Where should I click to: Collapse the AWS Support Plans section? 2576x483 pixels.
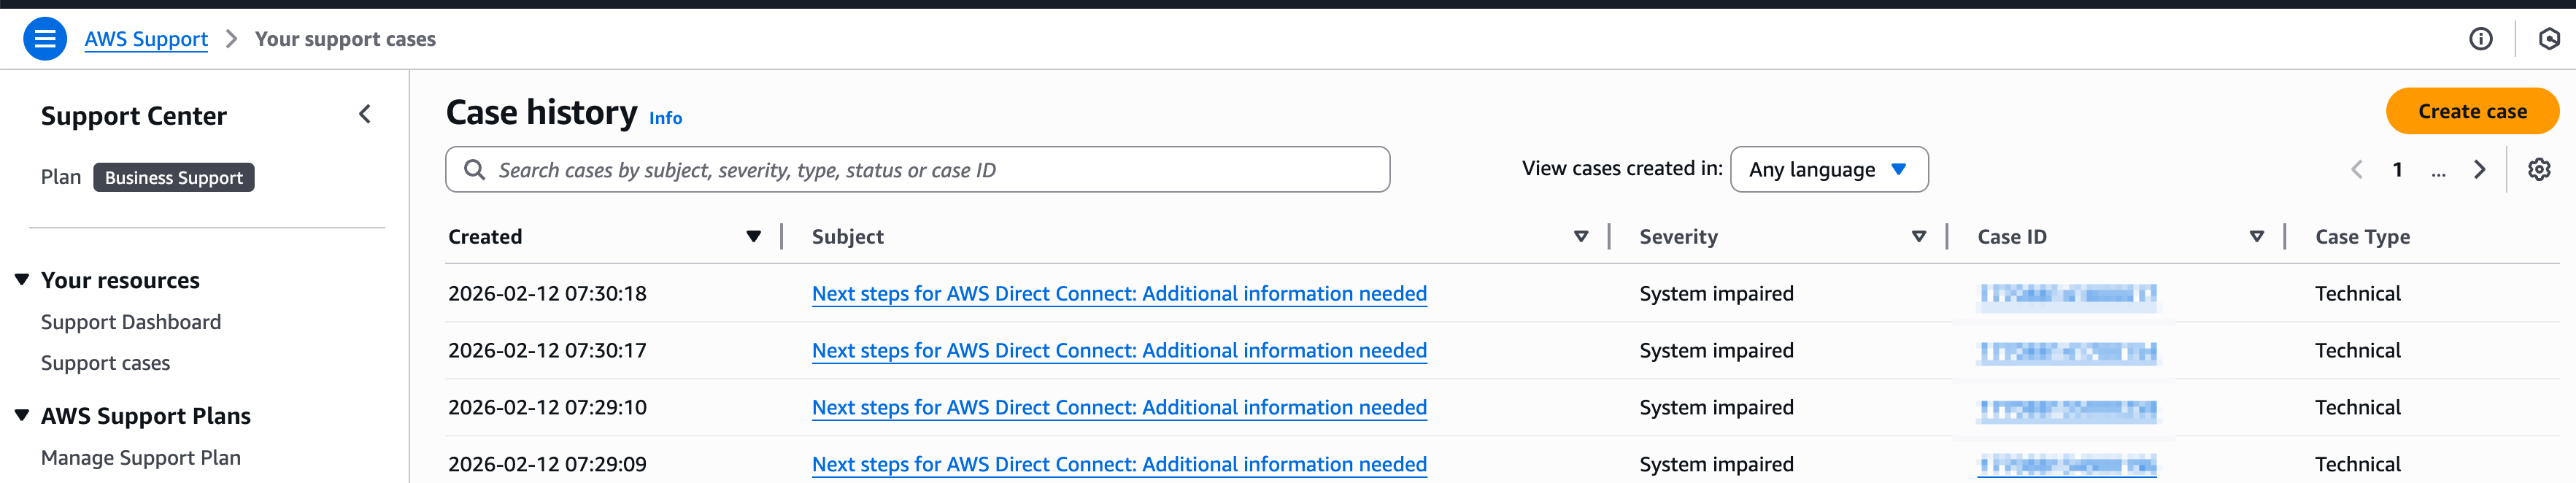pos(22,415)
